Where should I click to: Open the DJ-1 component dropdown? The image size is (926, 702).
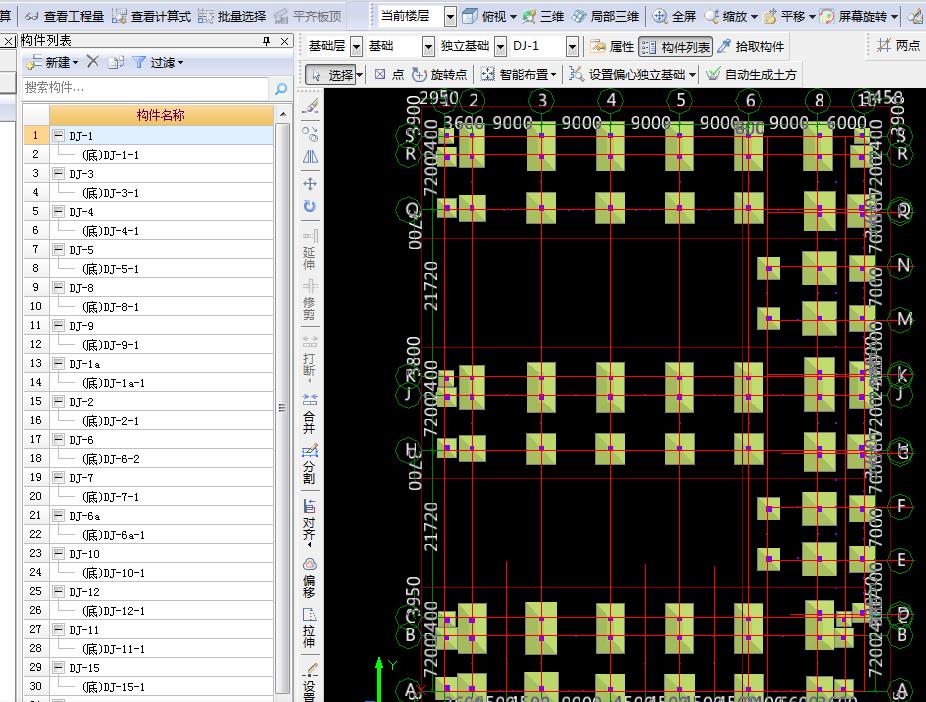[572, 46]
